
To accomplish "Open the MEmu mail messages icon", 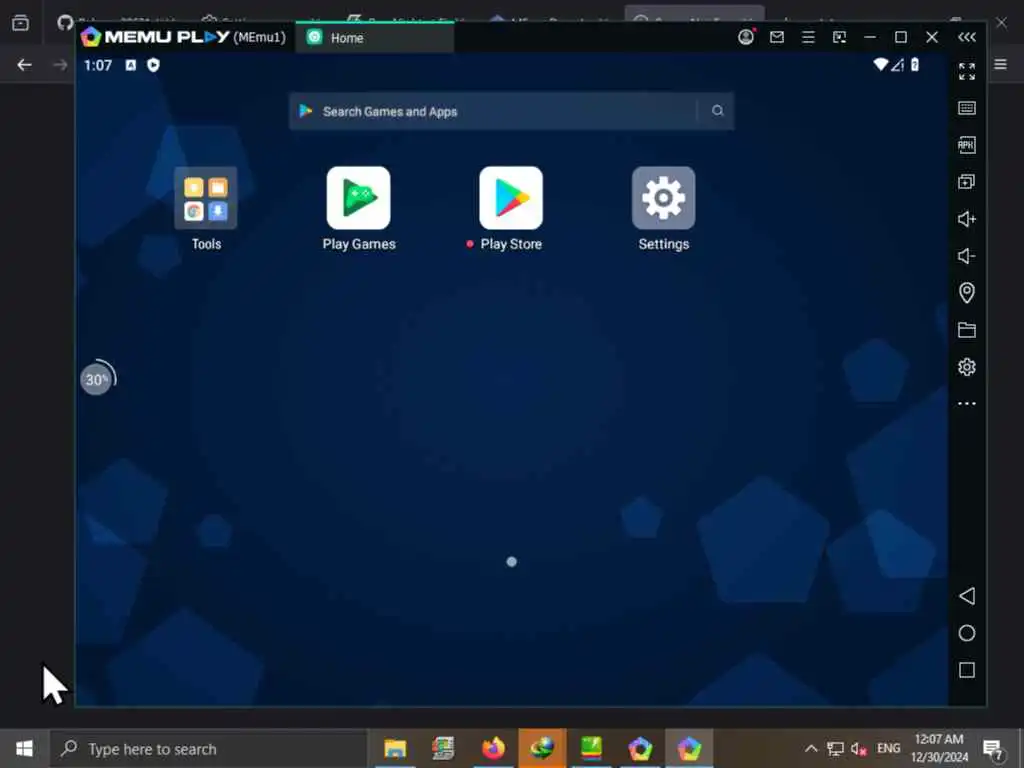I will (x=776, y=37).
